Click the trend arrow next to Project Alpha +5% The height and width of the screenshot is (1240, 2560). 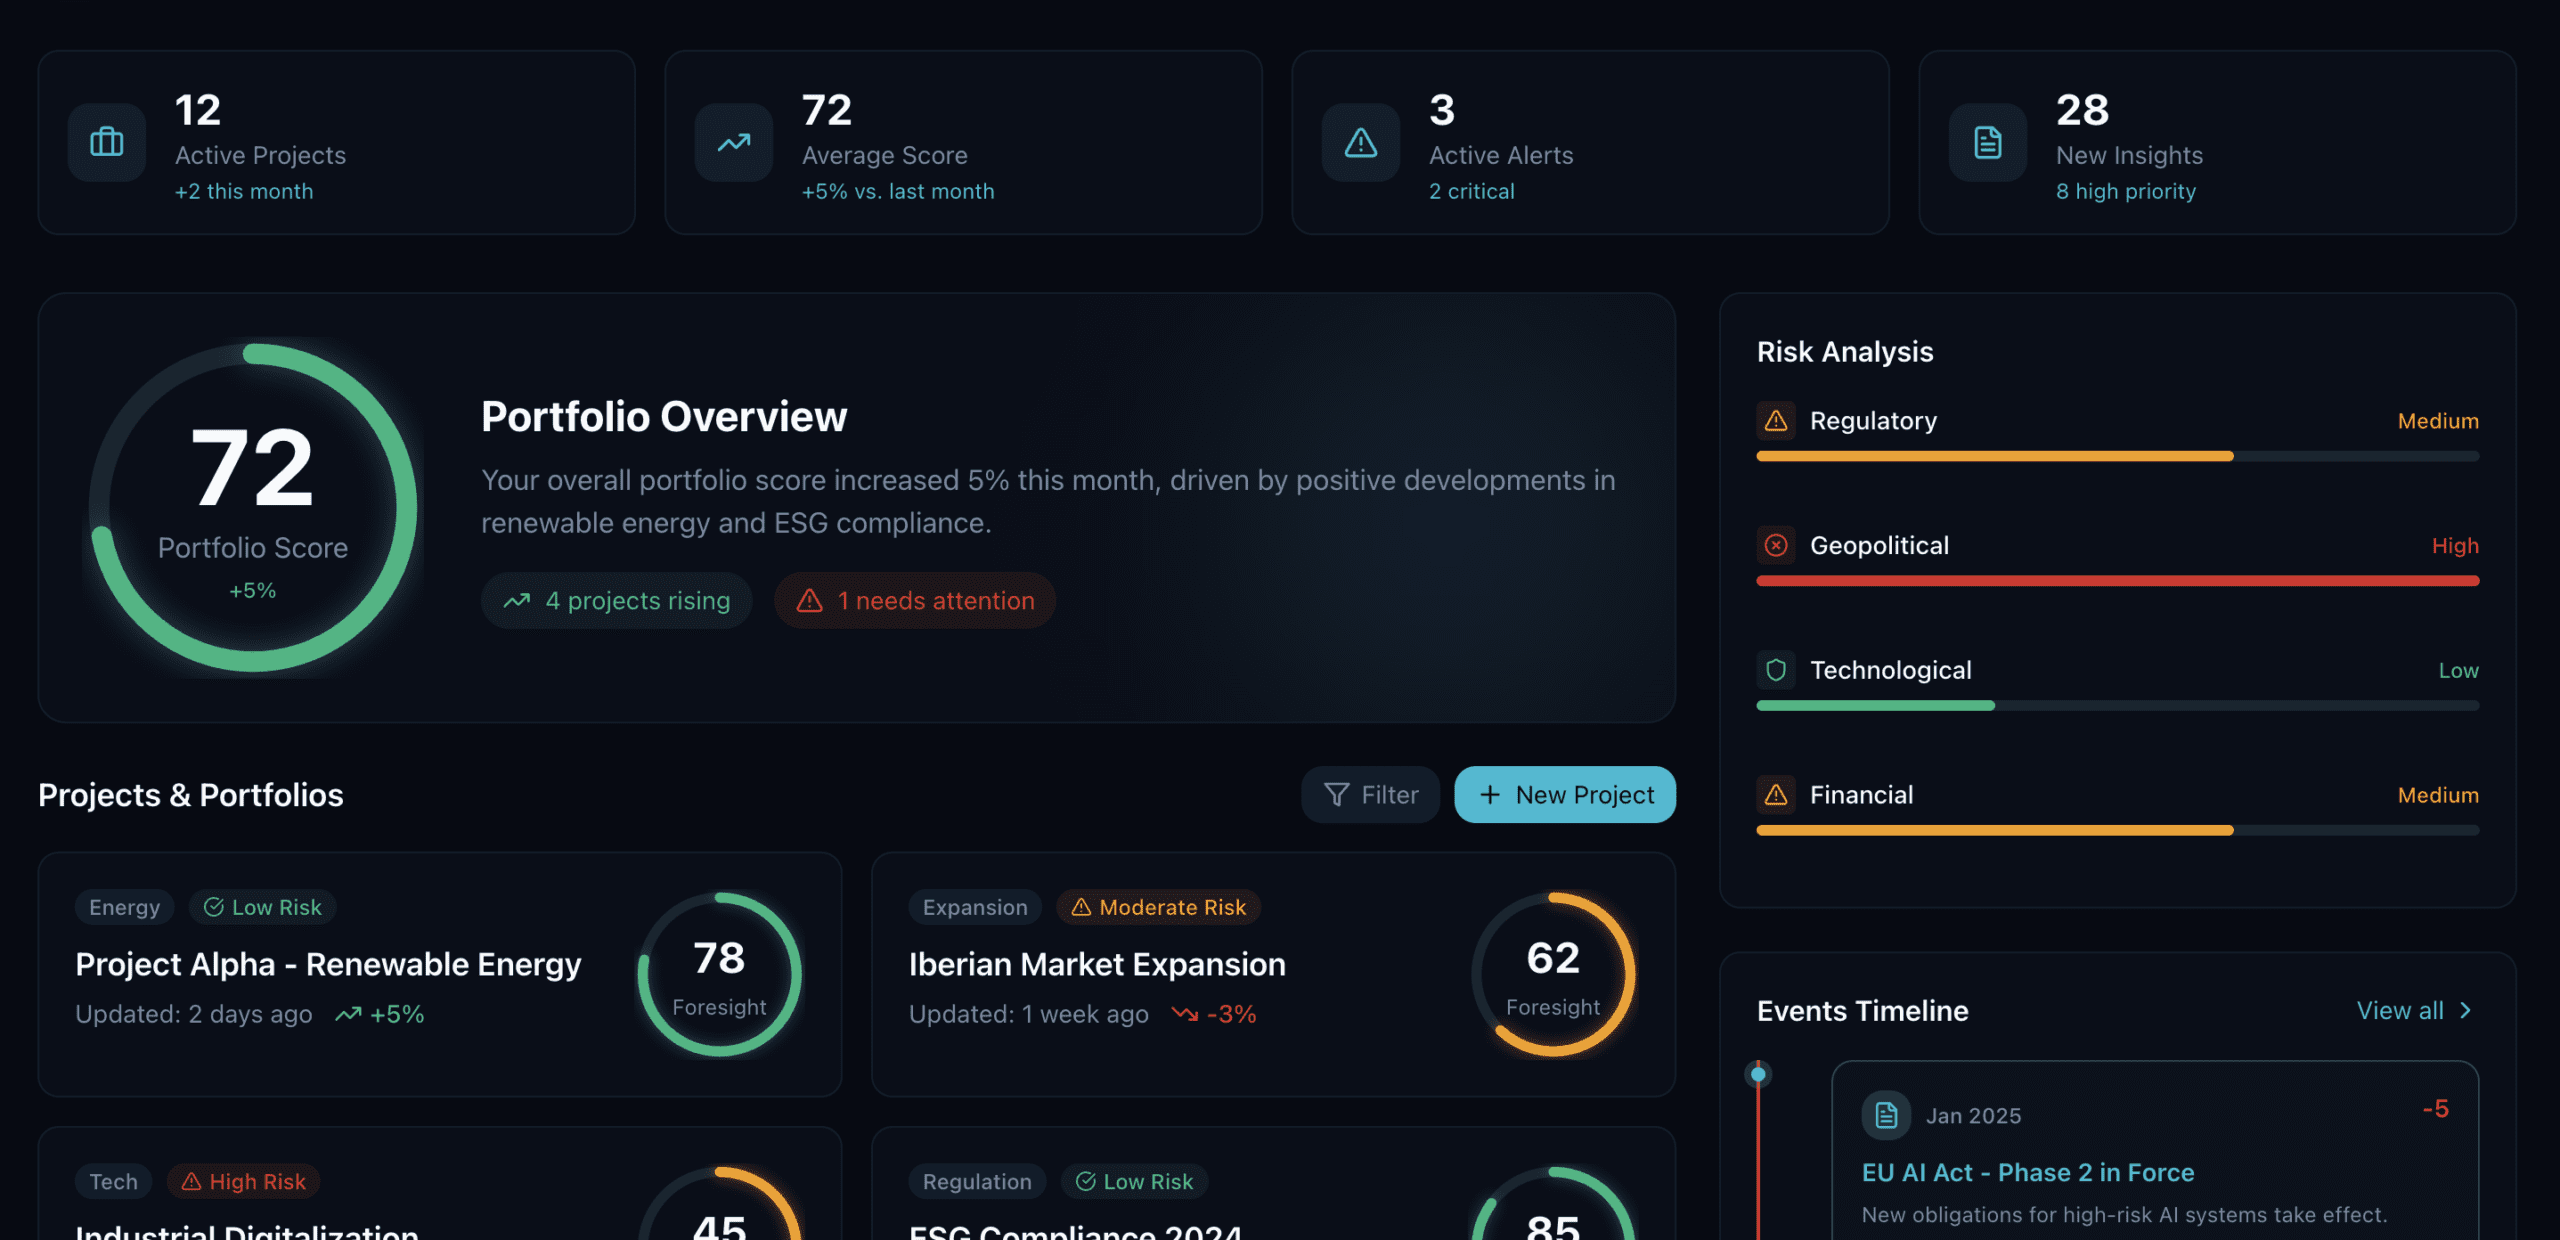[x=348, y=1015]
